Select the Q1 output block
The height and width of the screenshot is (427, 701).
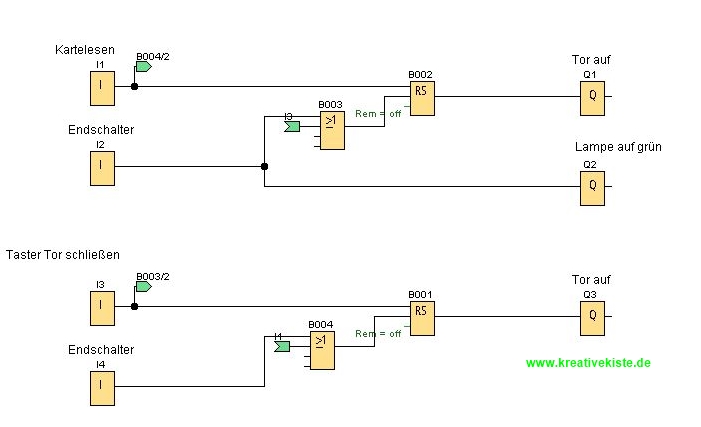pyautogui.click(x=592, y=97)
